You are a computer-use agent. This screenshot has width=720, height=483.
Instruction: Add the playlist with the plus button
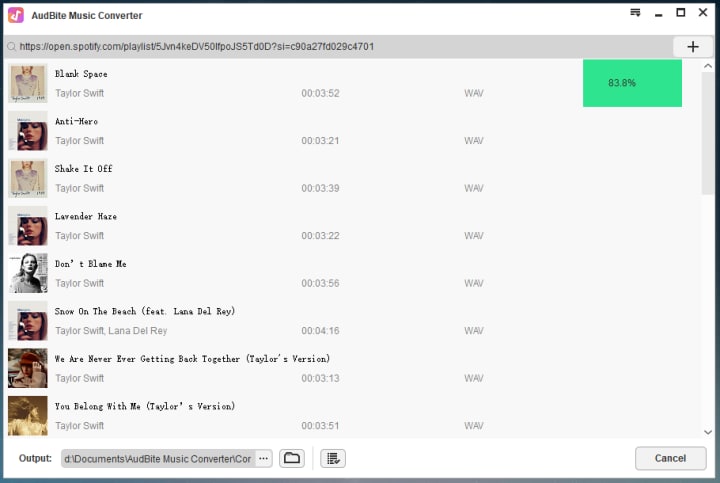coord(693,47)
